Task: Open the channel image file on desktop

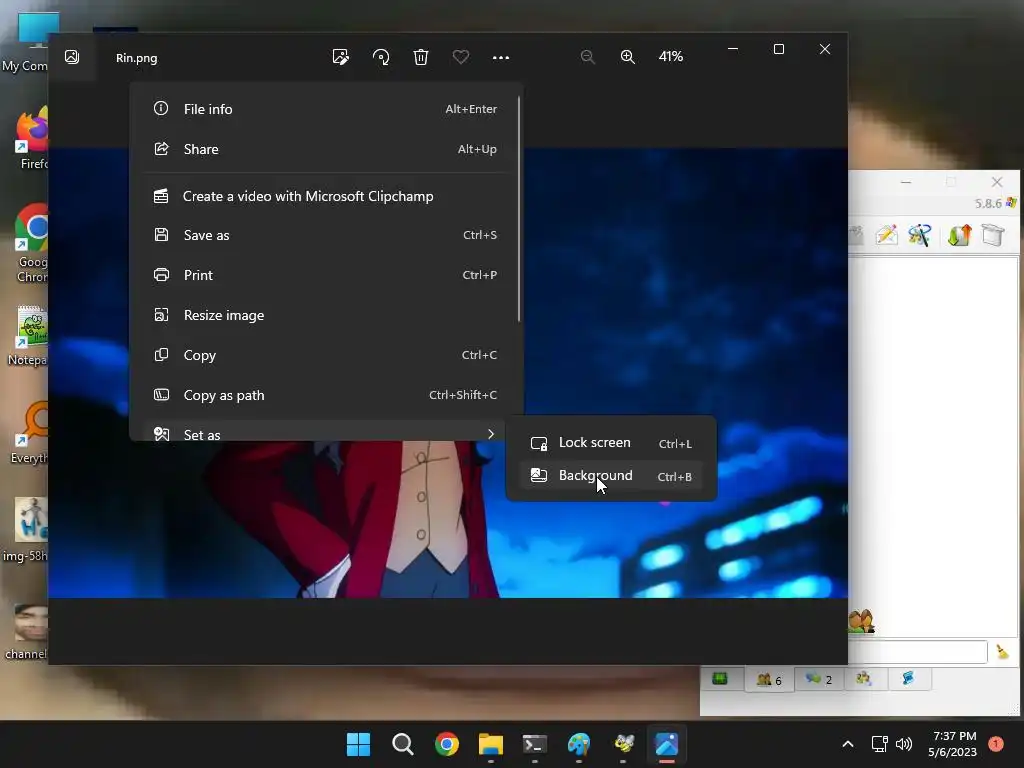Action: point(27,631)
